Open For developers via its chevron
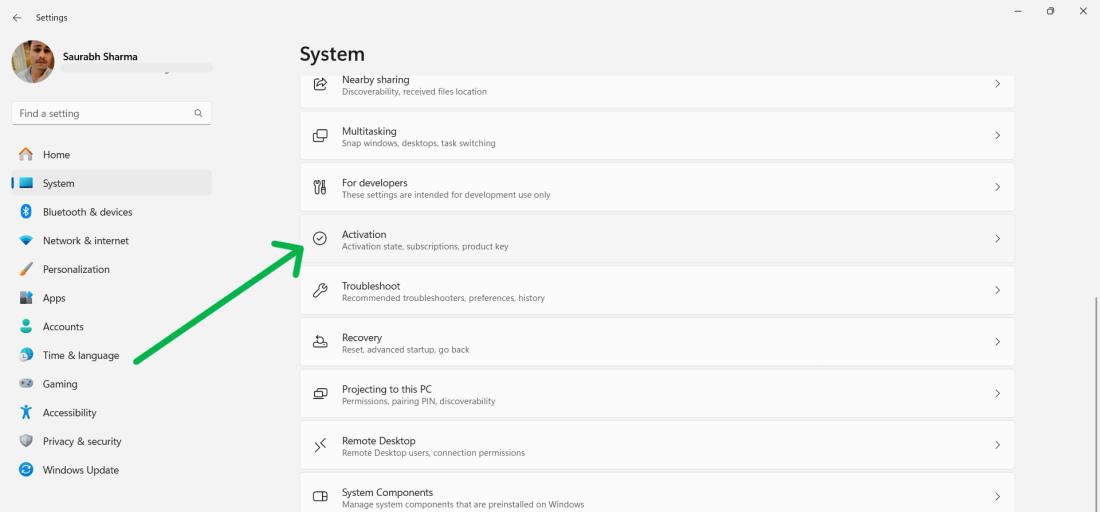This screenshot has height=512, width=1100. 997,187
